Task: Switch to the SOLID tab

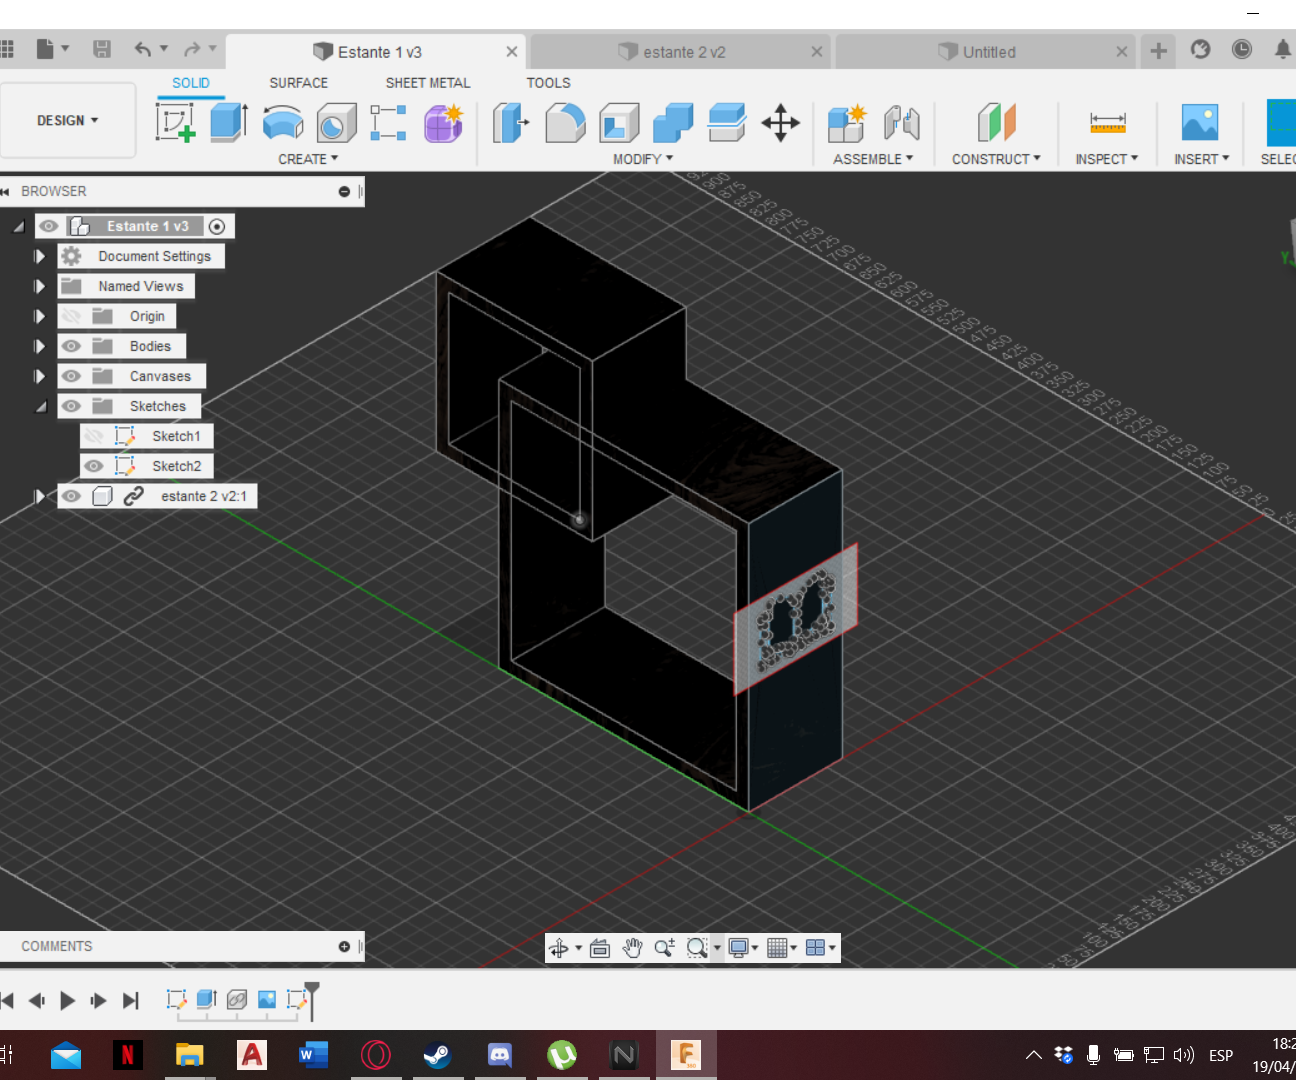Action: [x=191, y=83]
